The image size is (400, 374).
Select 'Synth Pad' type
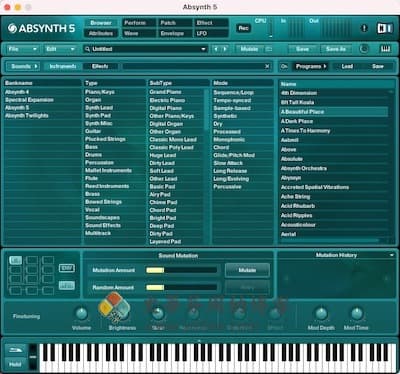click(98, 116)
